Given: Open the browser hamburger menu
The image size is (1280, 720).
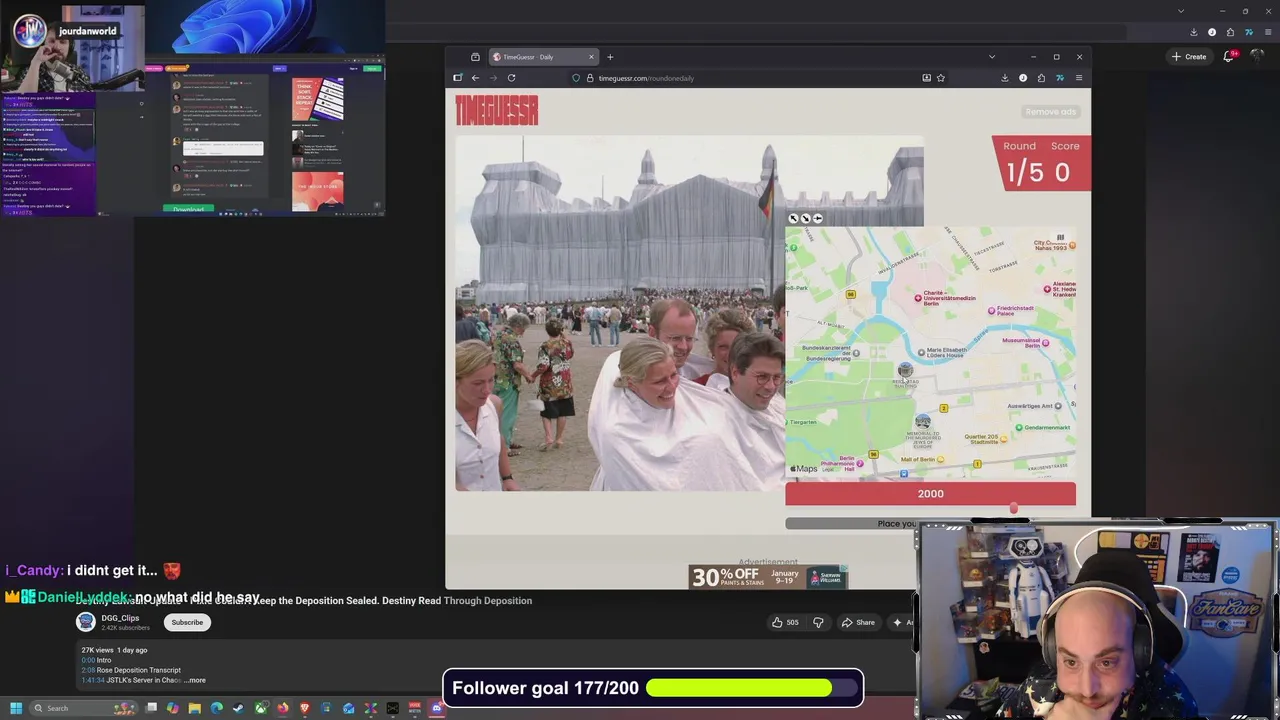Looking at the screenshot, I should (x=1079, y=78).
